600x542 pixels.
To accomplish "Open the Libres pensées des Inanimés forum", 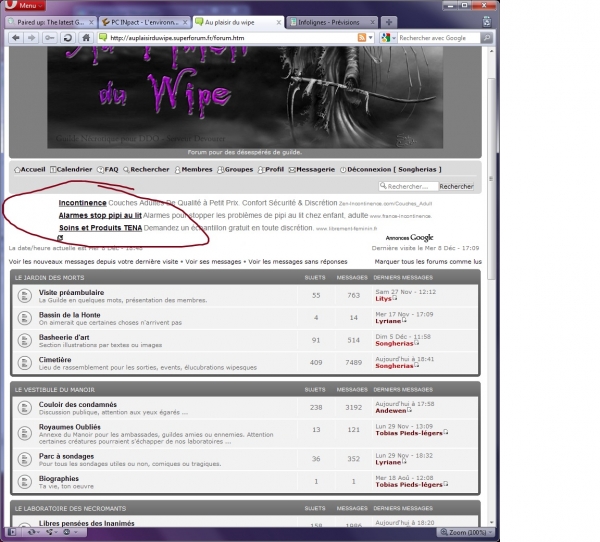I will (x=86, y=523).
